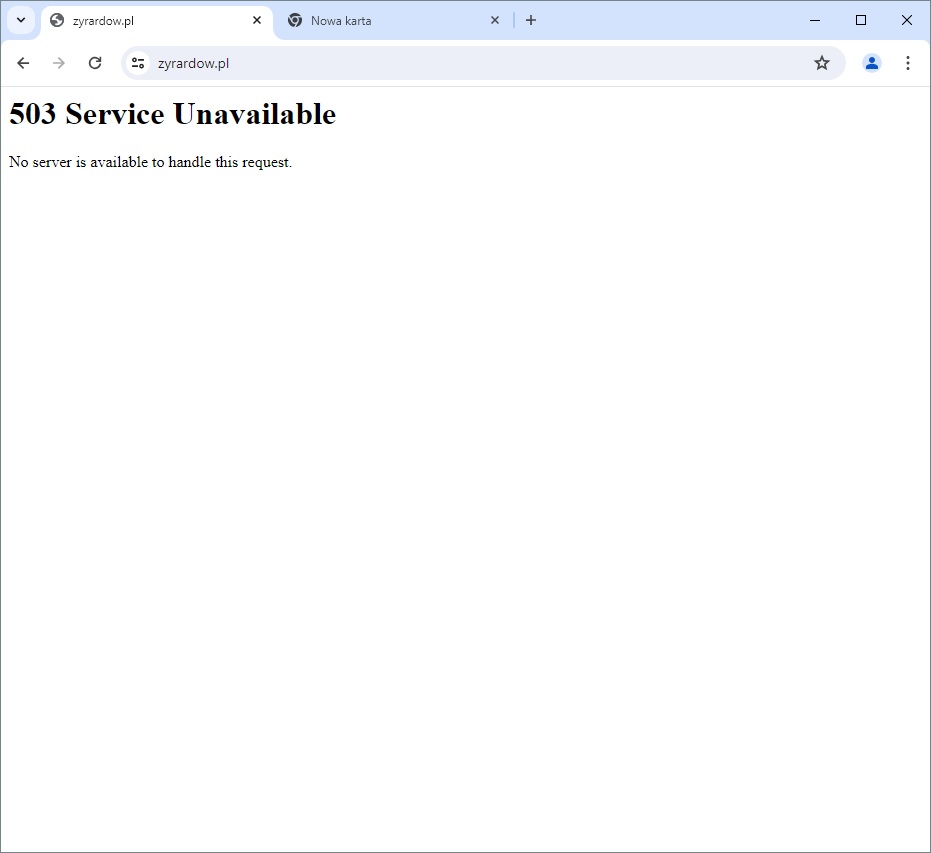Open the user profile icon
This screenshot has width=931, height=853.
pyautogui.click(x=872, y=63)
